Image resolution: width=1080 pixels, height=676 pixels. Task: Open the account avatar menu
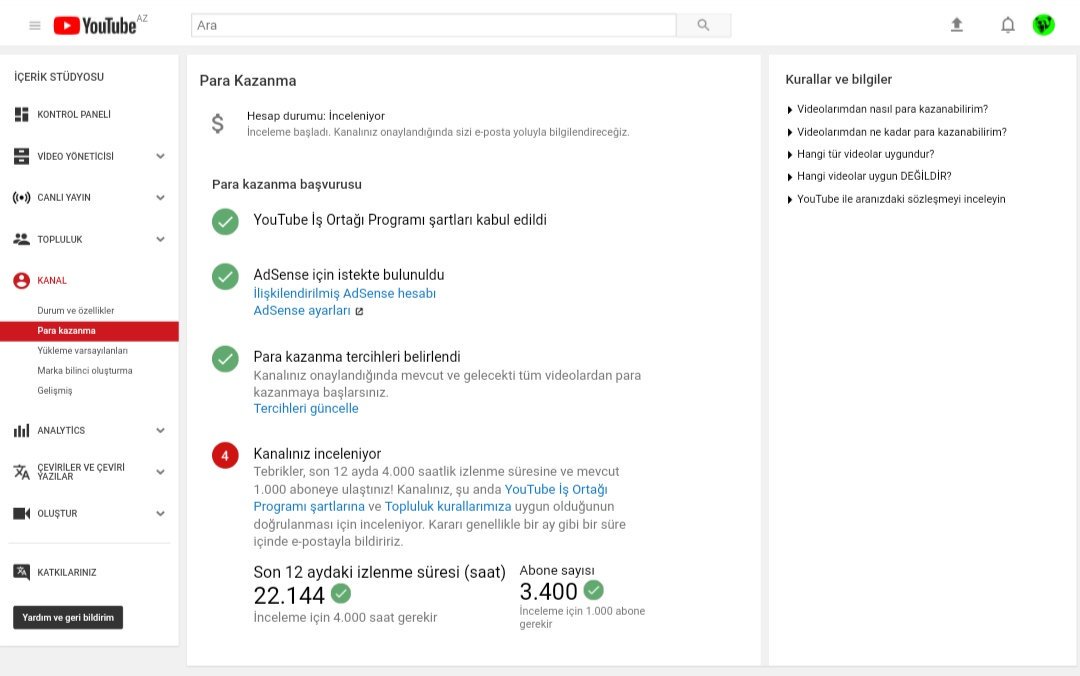click(x=1043, y=25)
